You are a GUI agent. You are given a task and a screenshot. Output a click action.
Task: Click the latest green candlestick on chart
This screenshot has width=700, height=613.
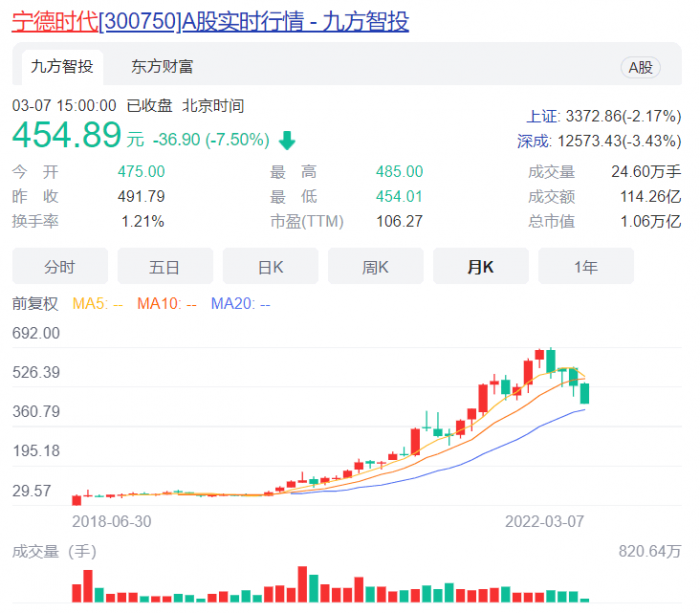[x=585, y=393]
